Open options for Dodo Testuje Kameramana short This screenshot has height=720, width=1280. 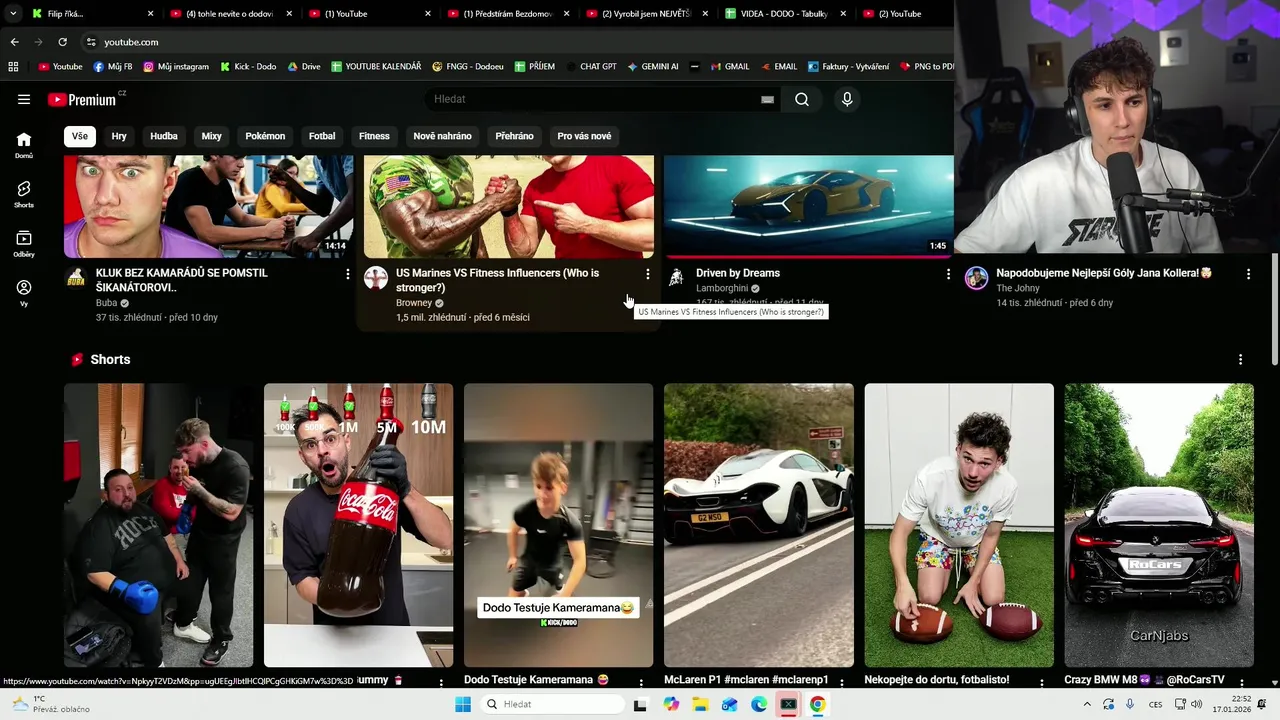(641, 683)
